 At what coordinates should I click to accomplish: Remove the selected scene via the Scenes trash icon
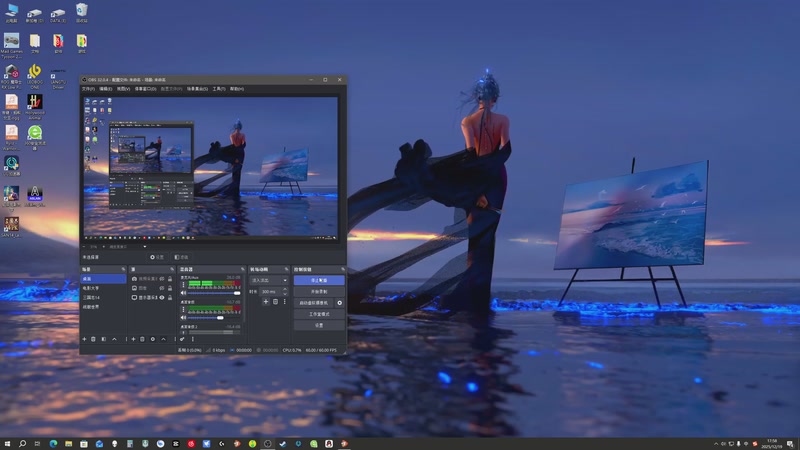93,339
